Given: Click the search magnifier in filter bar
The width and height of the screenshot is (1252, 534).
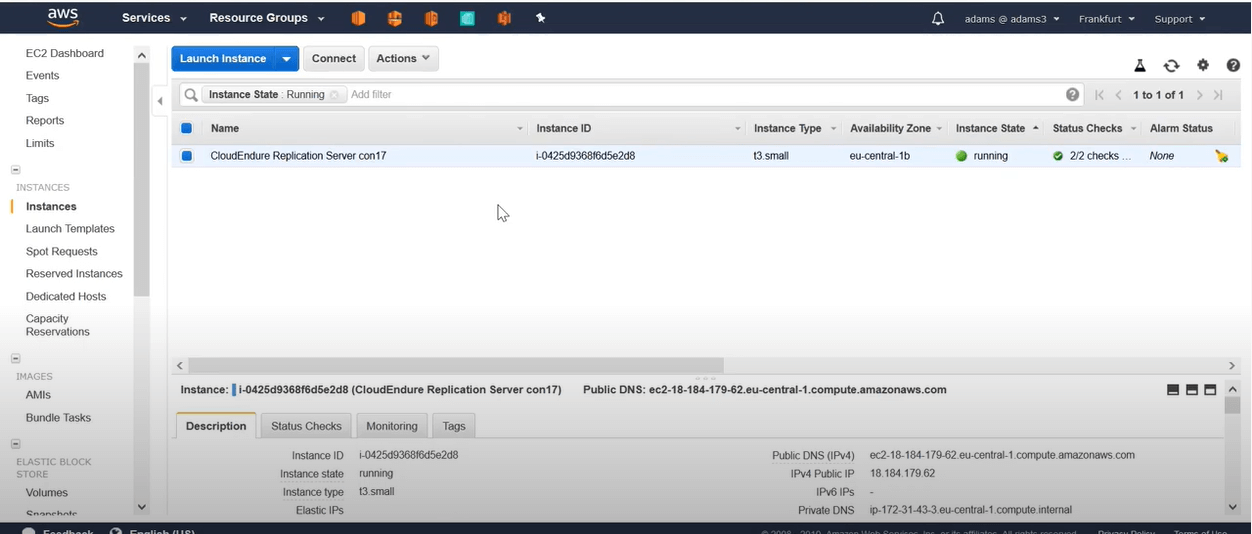Looking at the screenshot, I should pos(191,95).
